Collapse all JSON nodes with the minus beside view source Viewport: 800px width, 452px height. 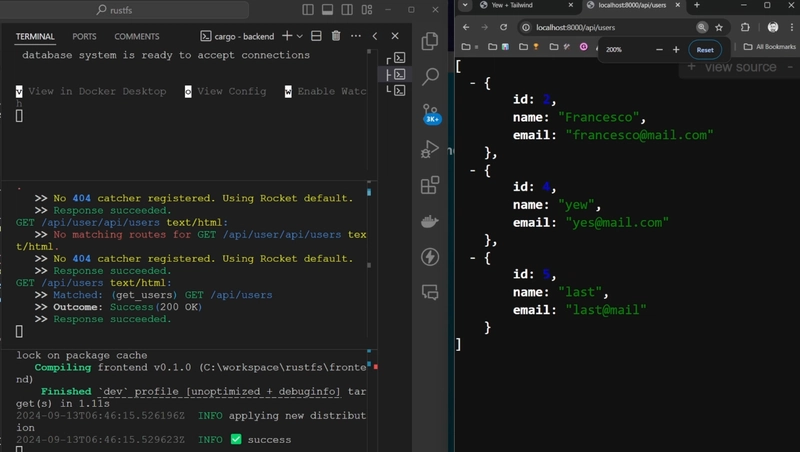790,67
